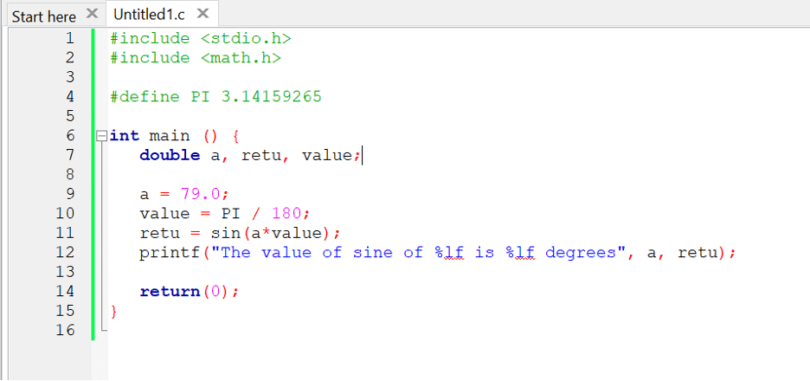
Task: Click the 'degrees' word in printf string
Action: click(581, 253)
